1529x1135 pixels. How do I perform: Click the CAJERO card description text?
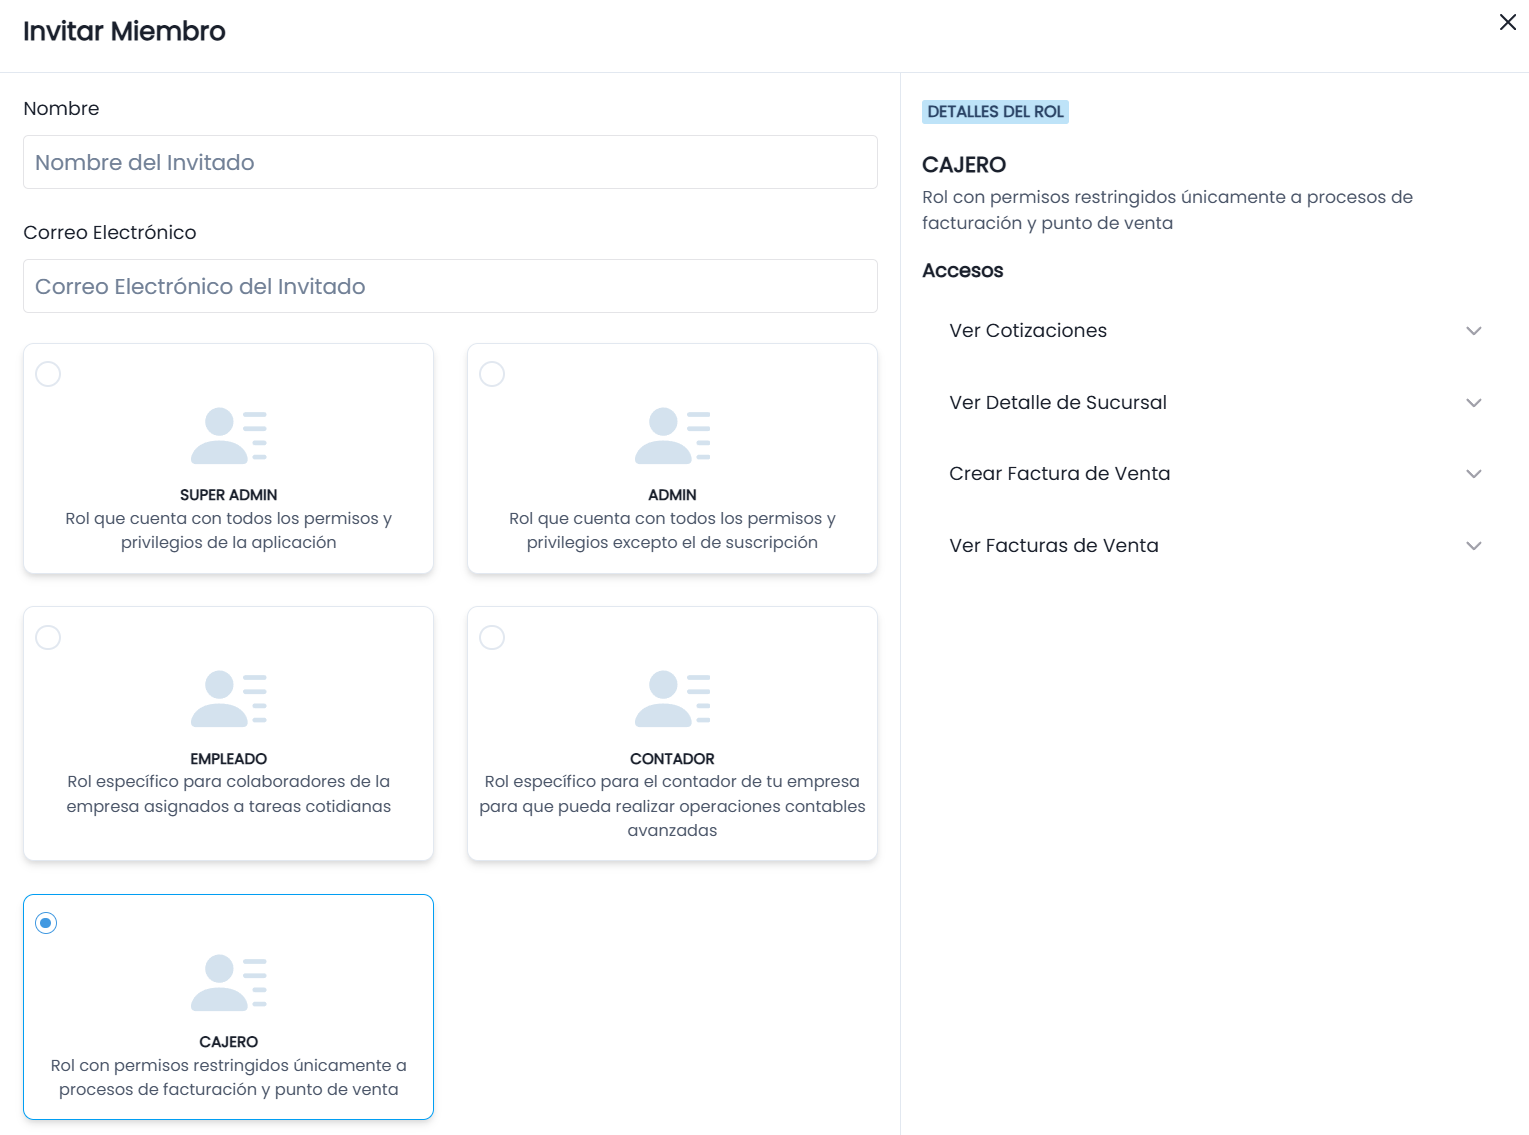tap(229, 1078)
